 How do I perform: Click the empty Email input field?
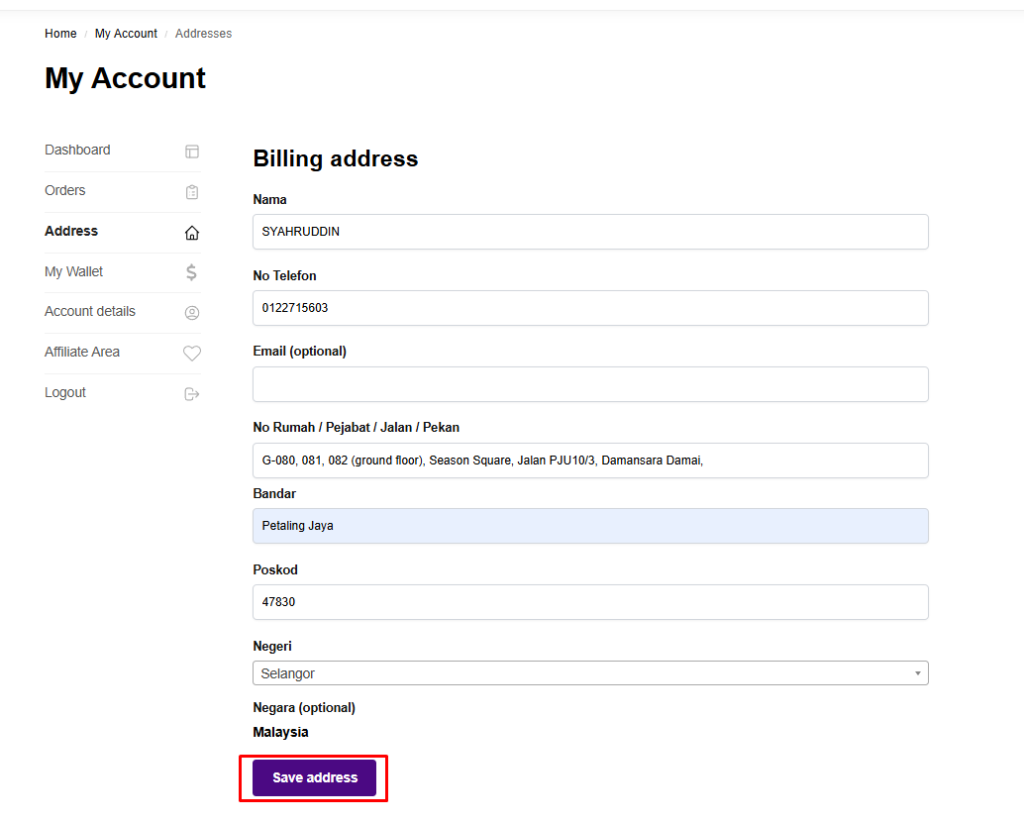pos(590,384)
